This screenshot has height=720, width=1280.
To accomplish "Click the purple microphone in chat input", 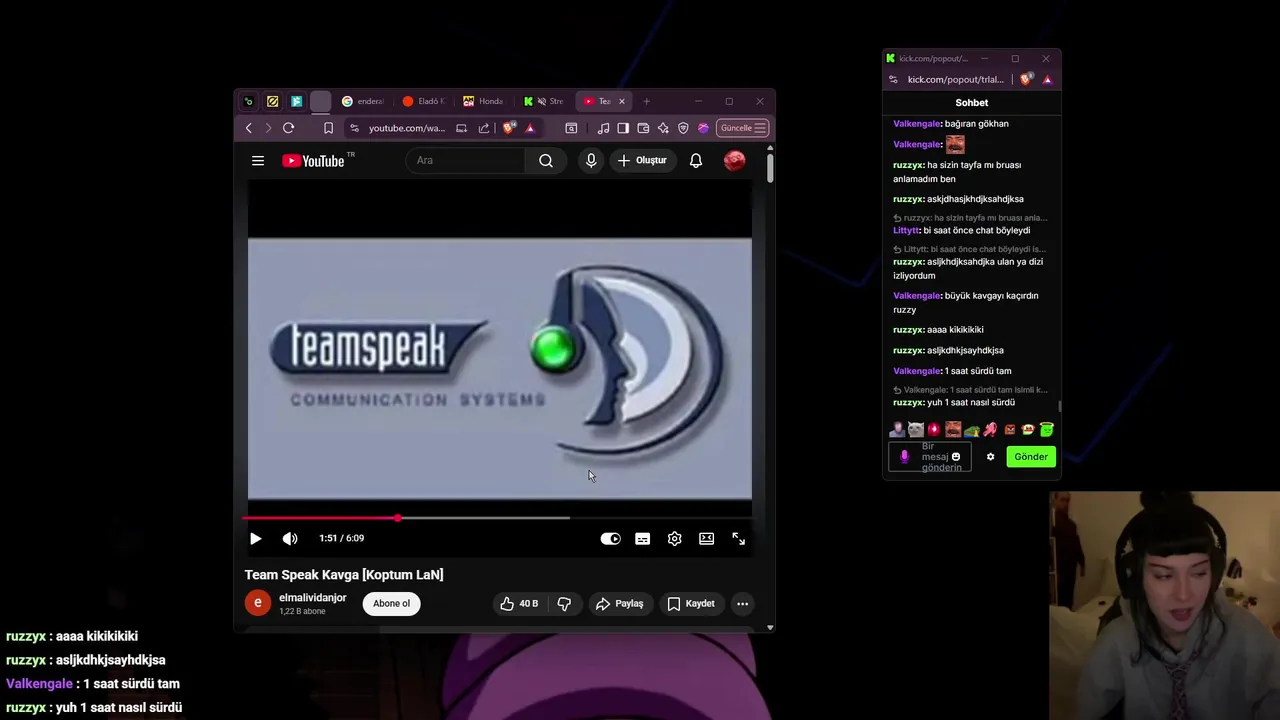I will [904, 457].
